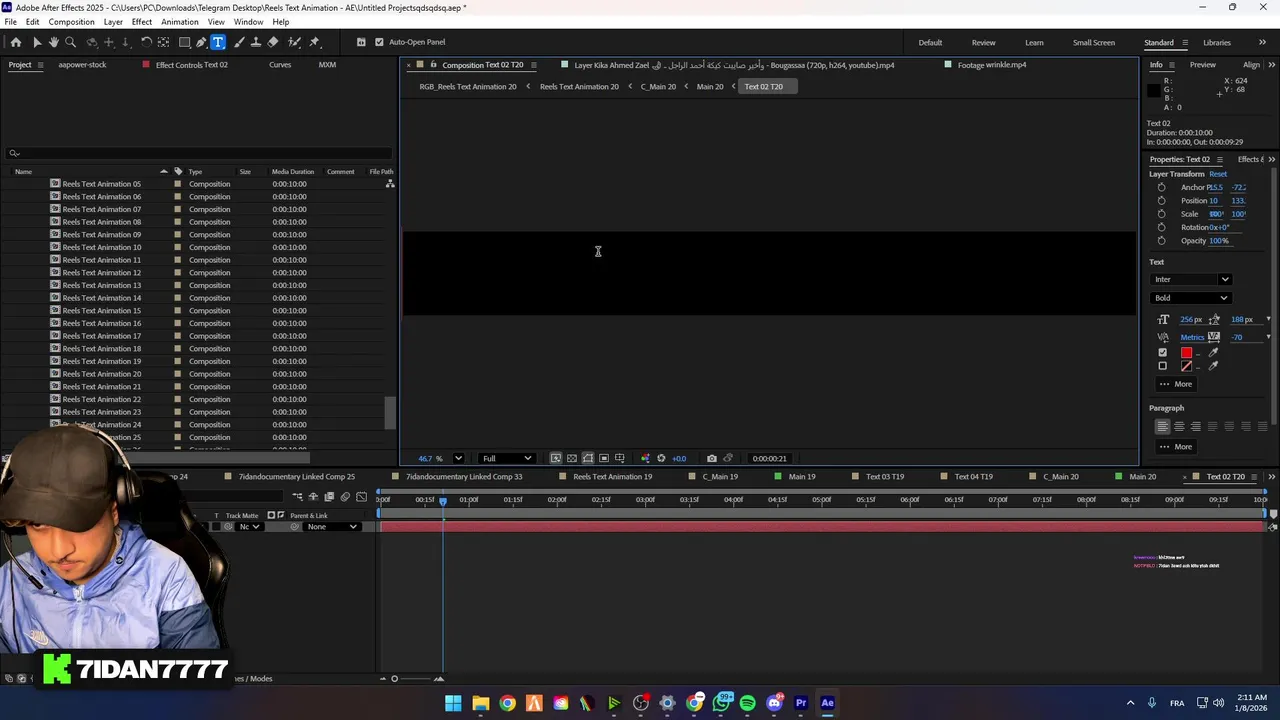Open the leading value dropdown arrow
The image size is (1280, 720).
click(1268, 320)
